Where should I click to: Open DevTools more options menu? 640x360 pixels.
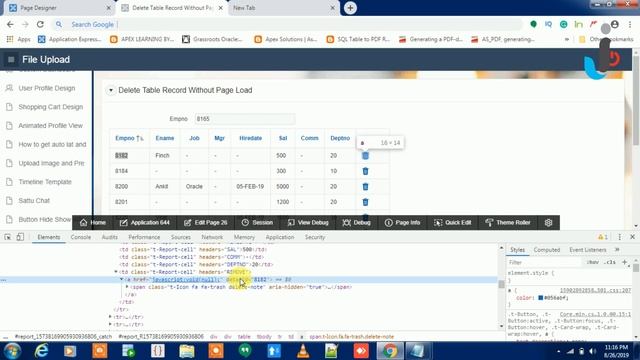click(620, 237)
